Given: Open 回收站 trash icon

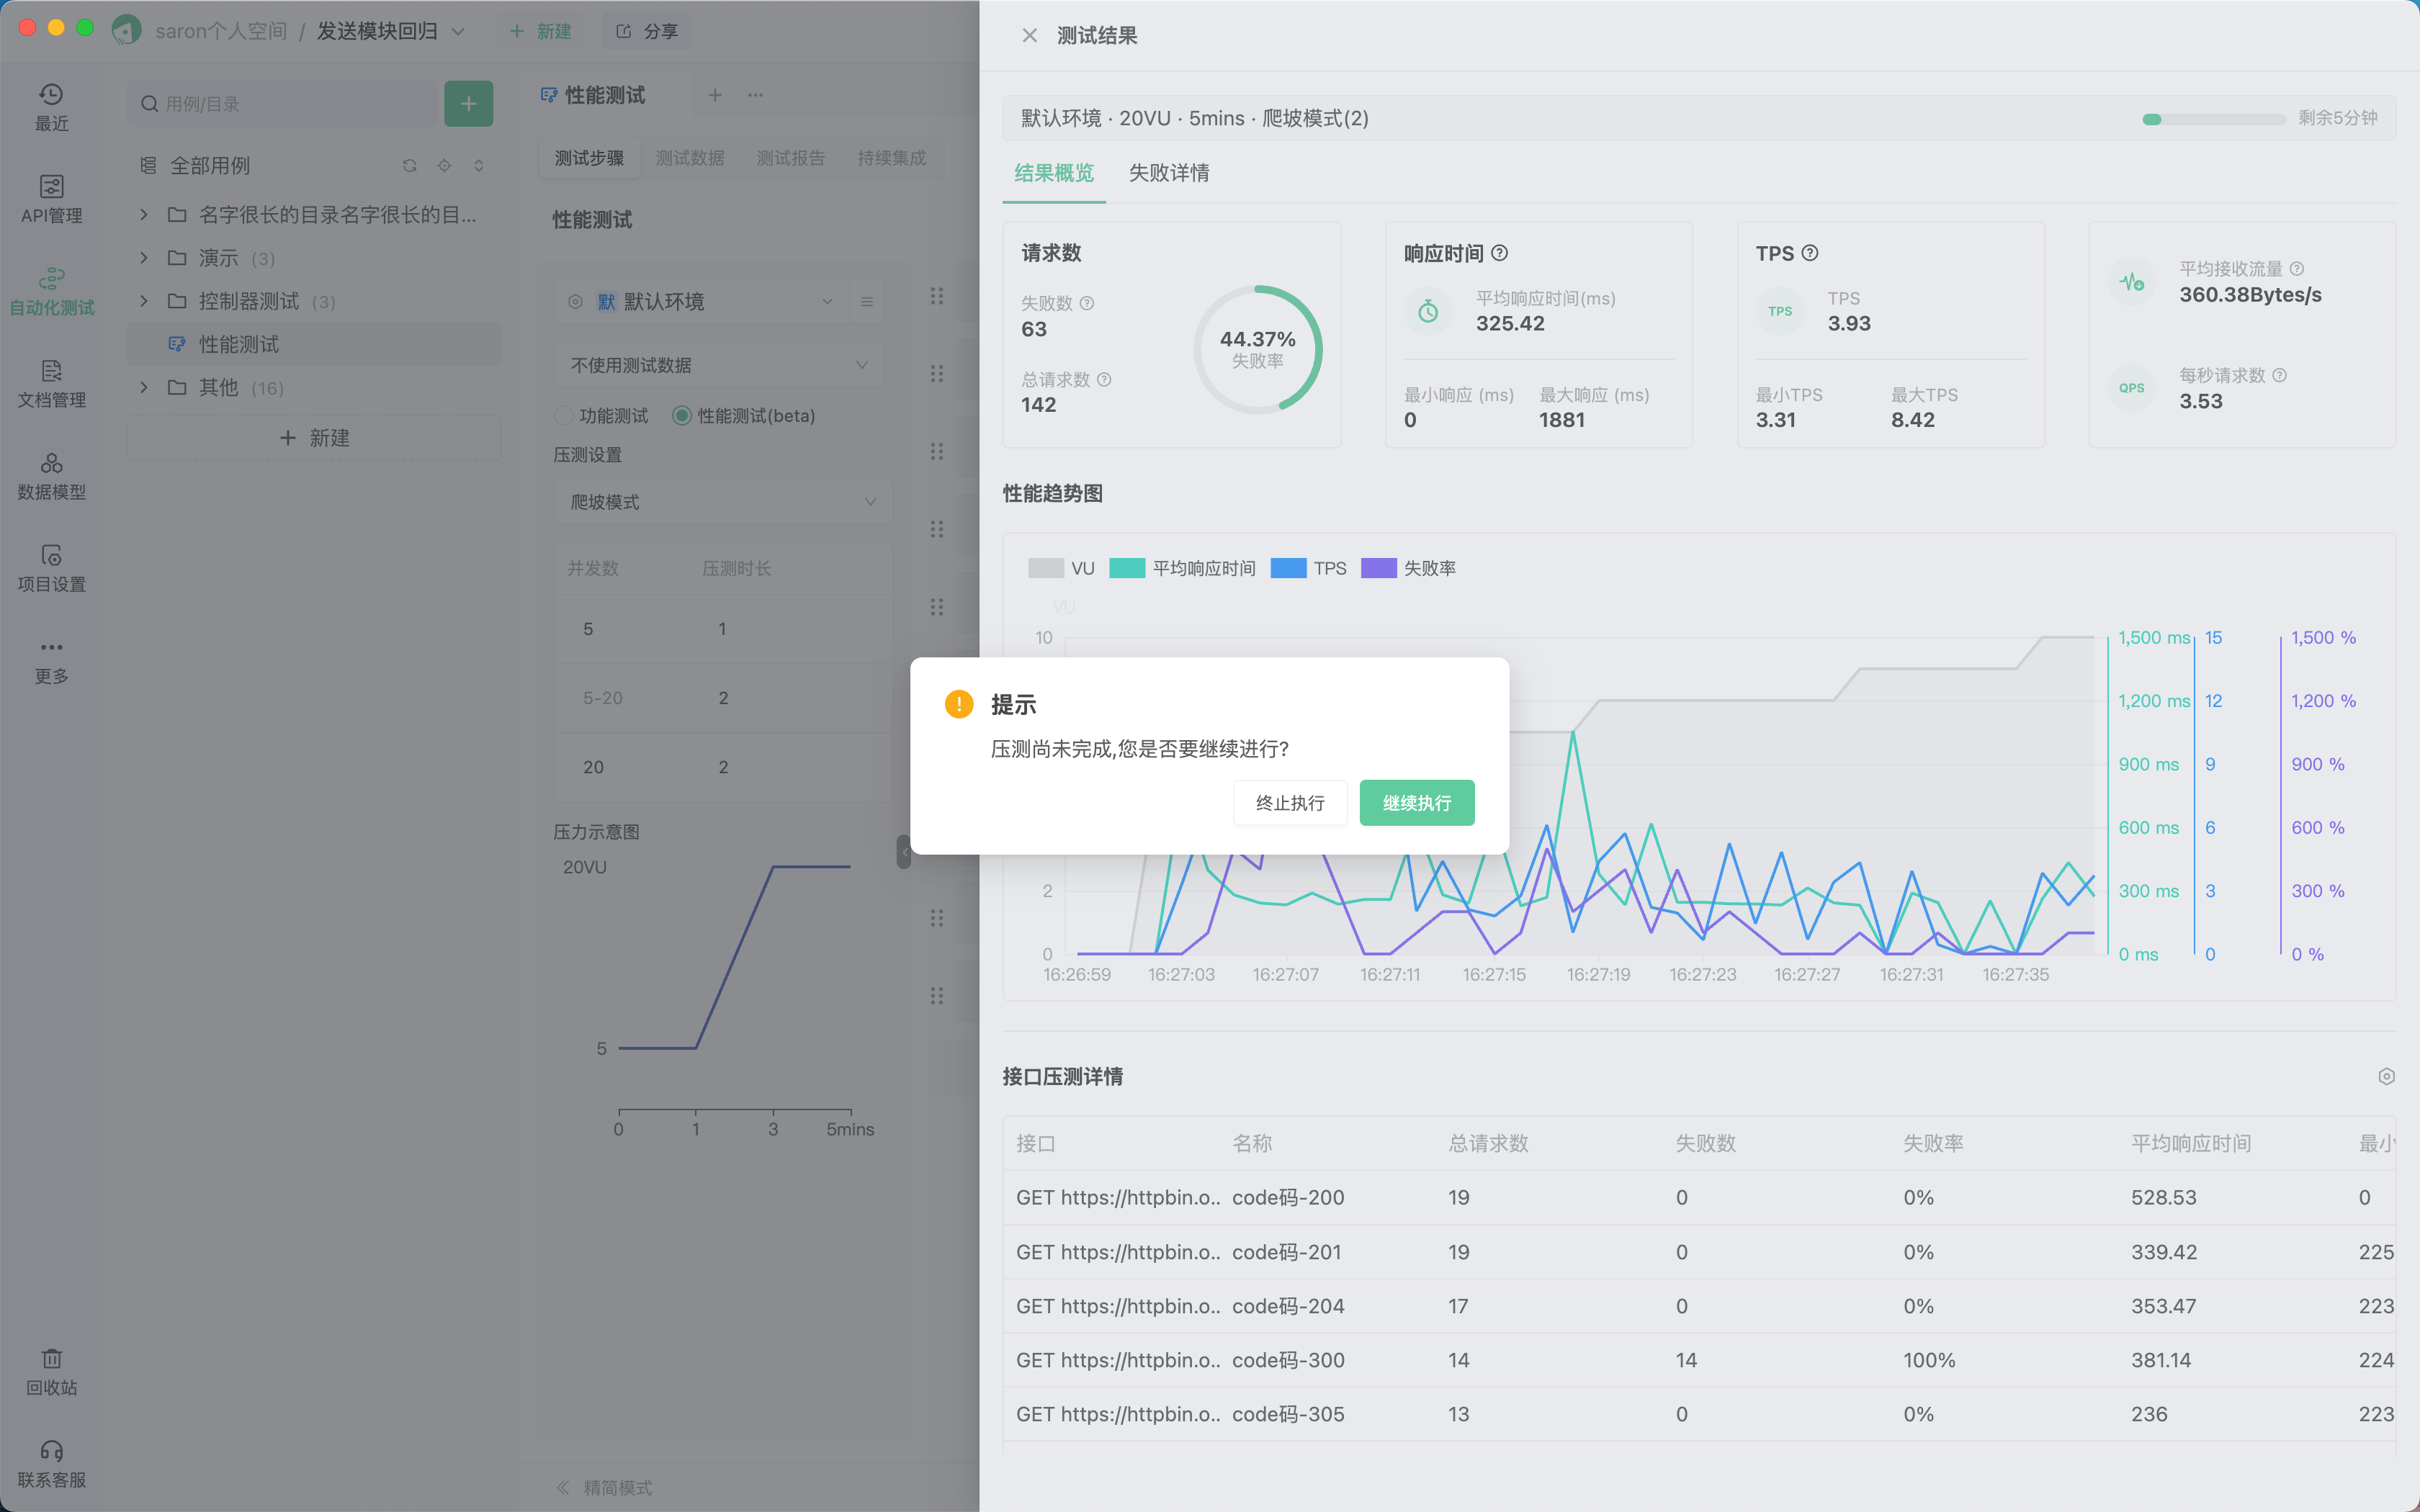Looking at the screenshot, I should pyautogui.click(x=51, y=1372).
